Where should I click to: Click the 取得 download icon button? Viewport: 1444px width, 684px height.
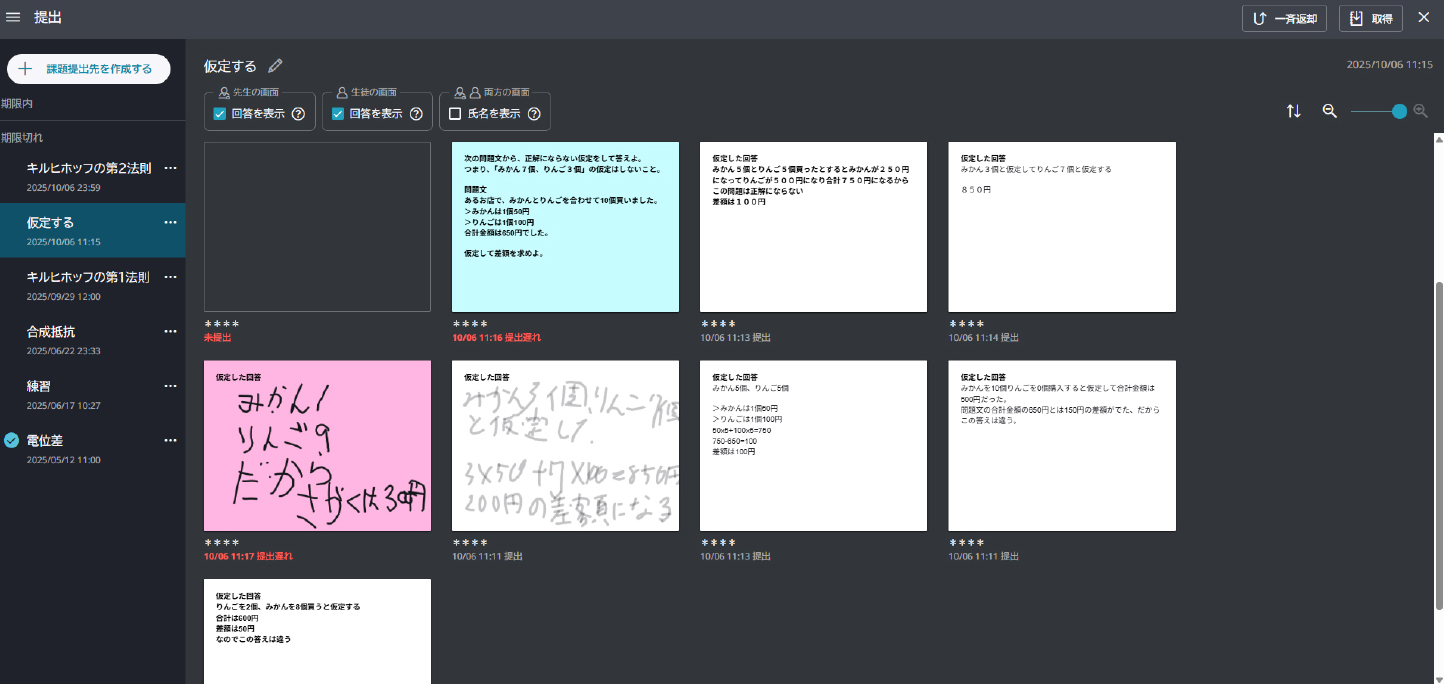coord(1370,17)
